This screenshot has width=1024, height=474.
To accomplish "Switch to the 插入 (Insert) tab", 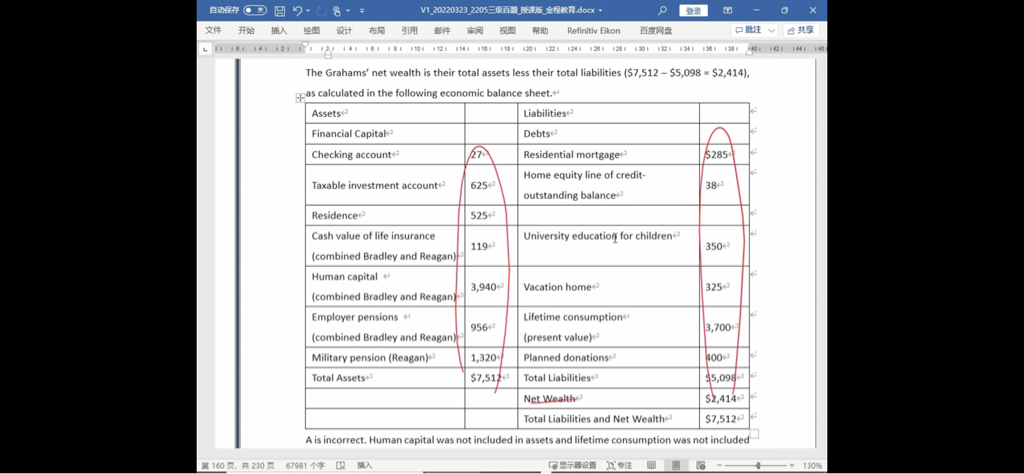I will point(279,31).
